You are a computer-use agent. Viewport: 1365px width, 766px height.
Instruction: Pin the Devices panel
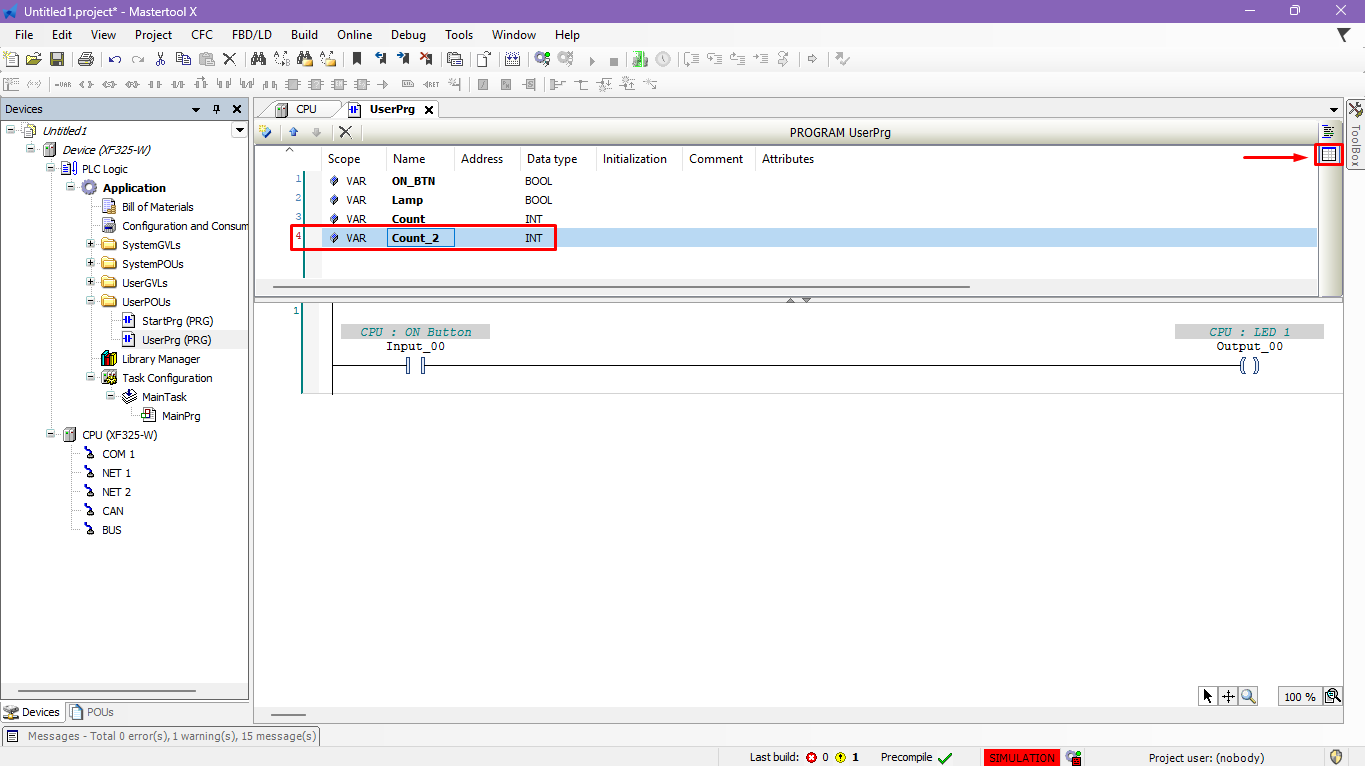[216, 109]
